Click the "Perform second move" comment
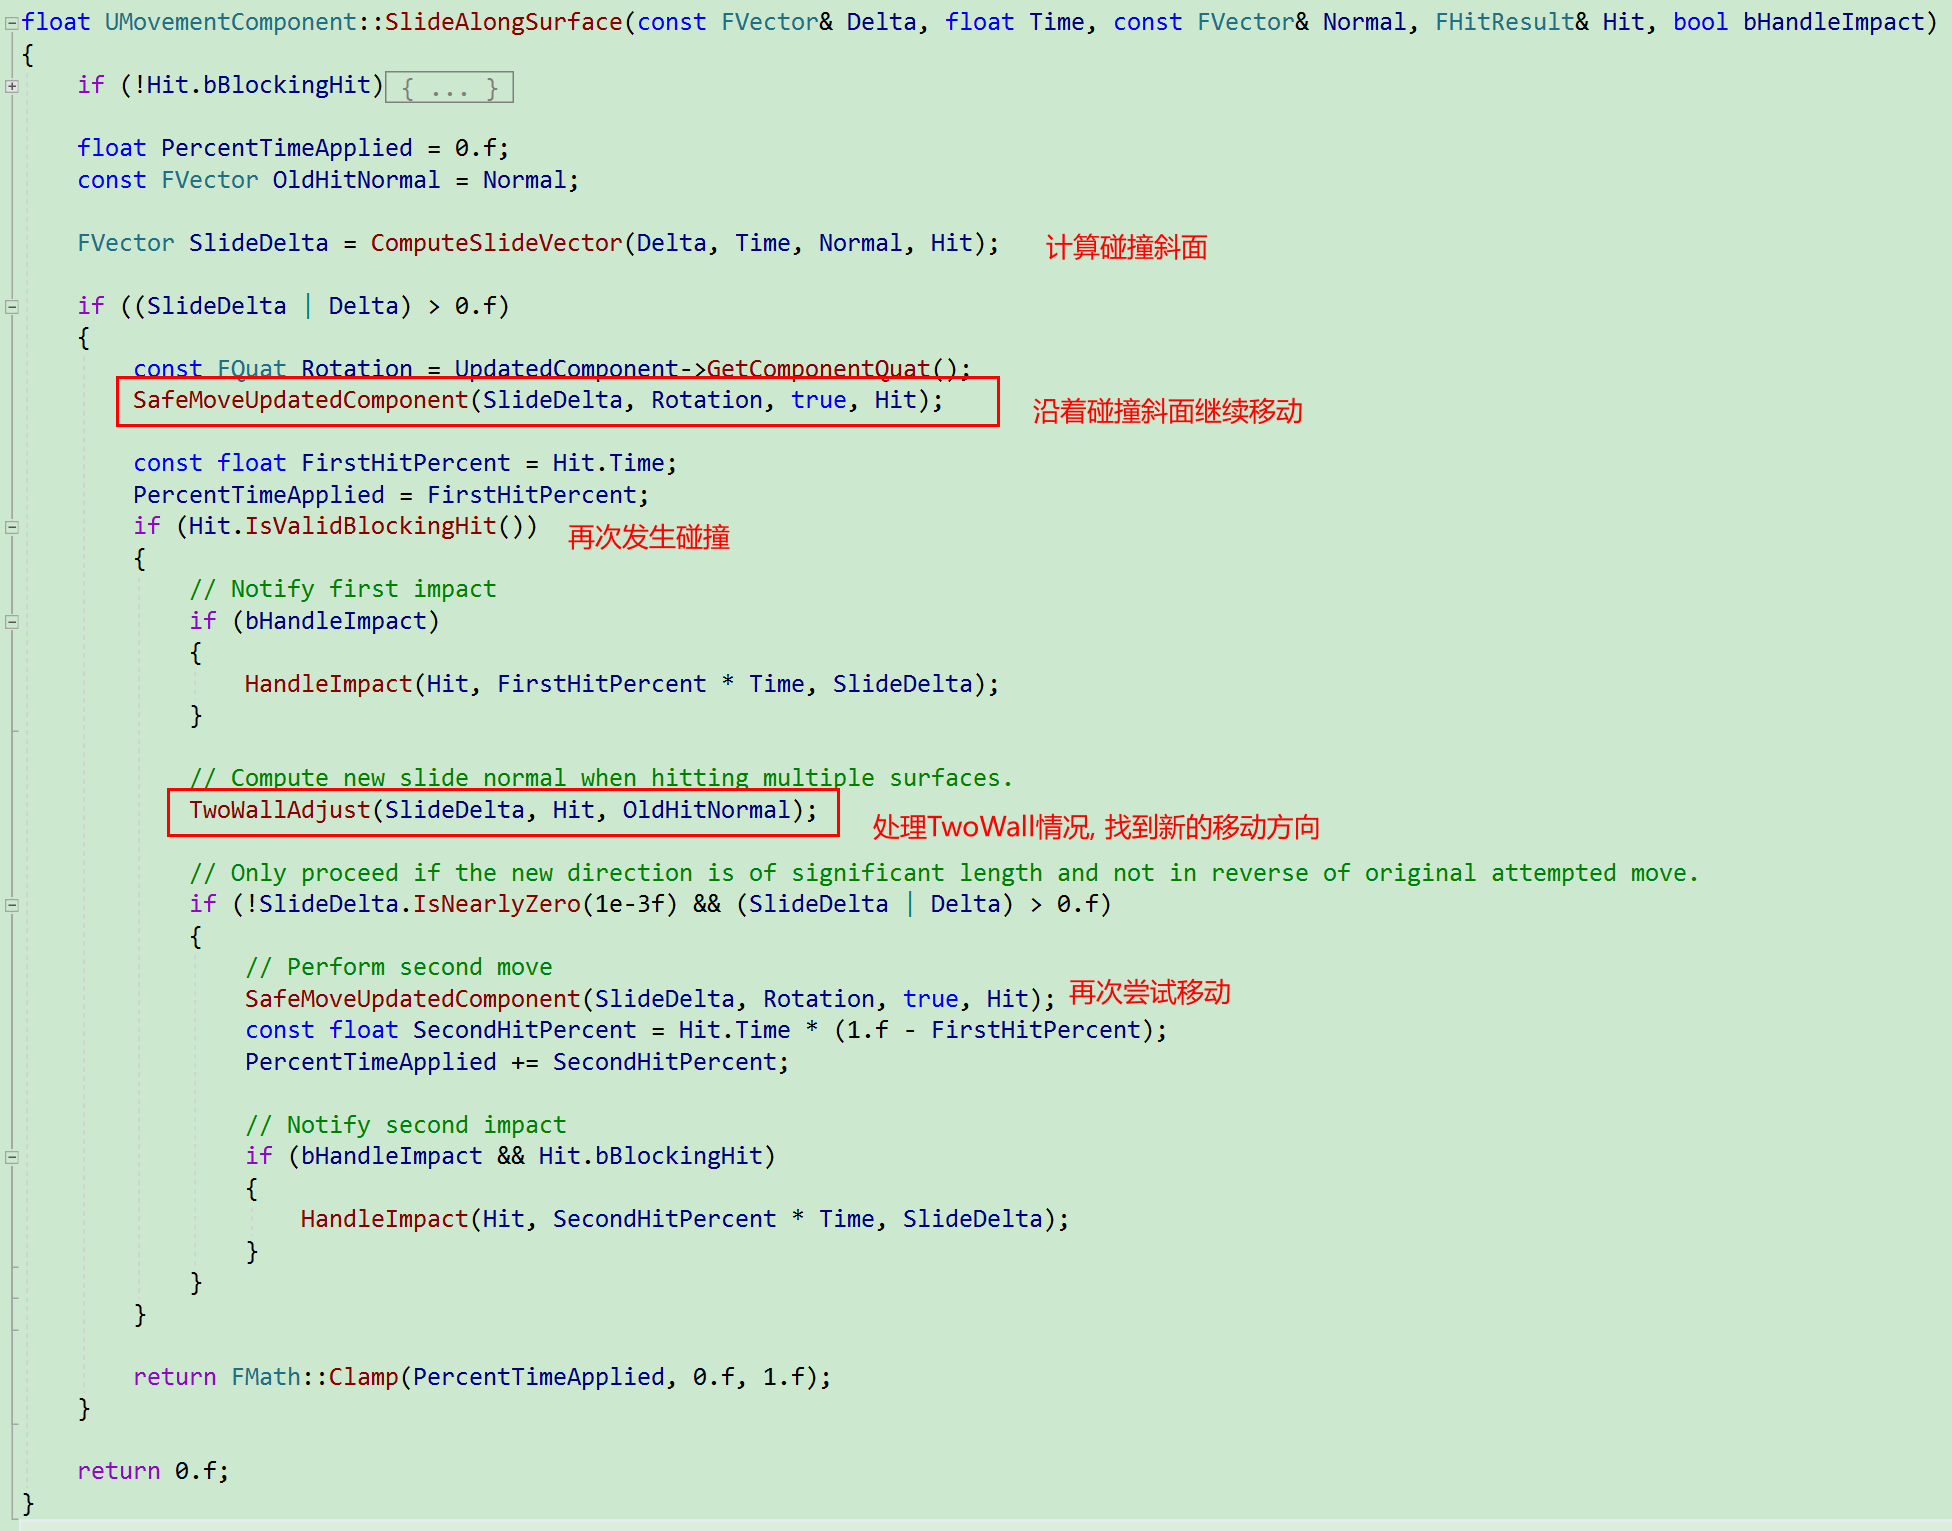The image size is (1952, 1531). (x=399, y=967)
